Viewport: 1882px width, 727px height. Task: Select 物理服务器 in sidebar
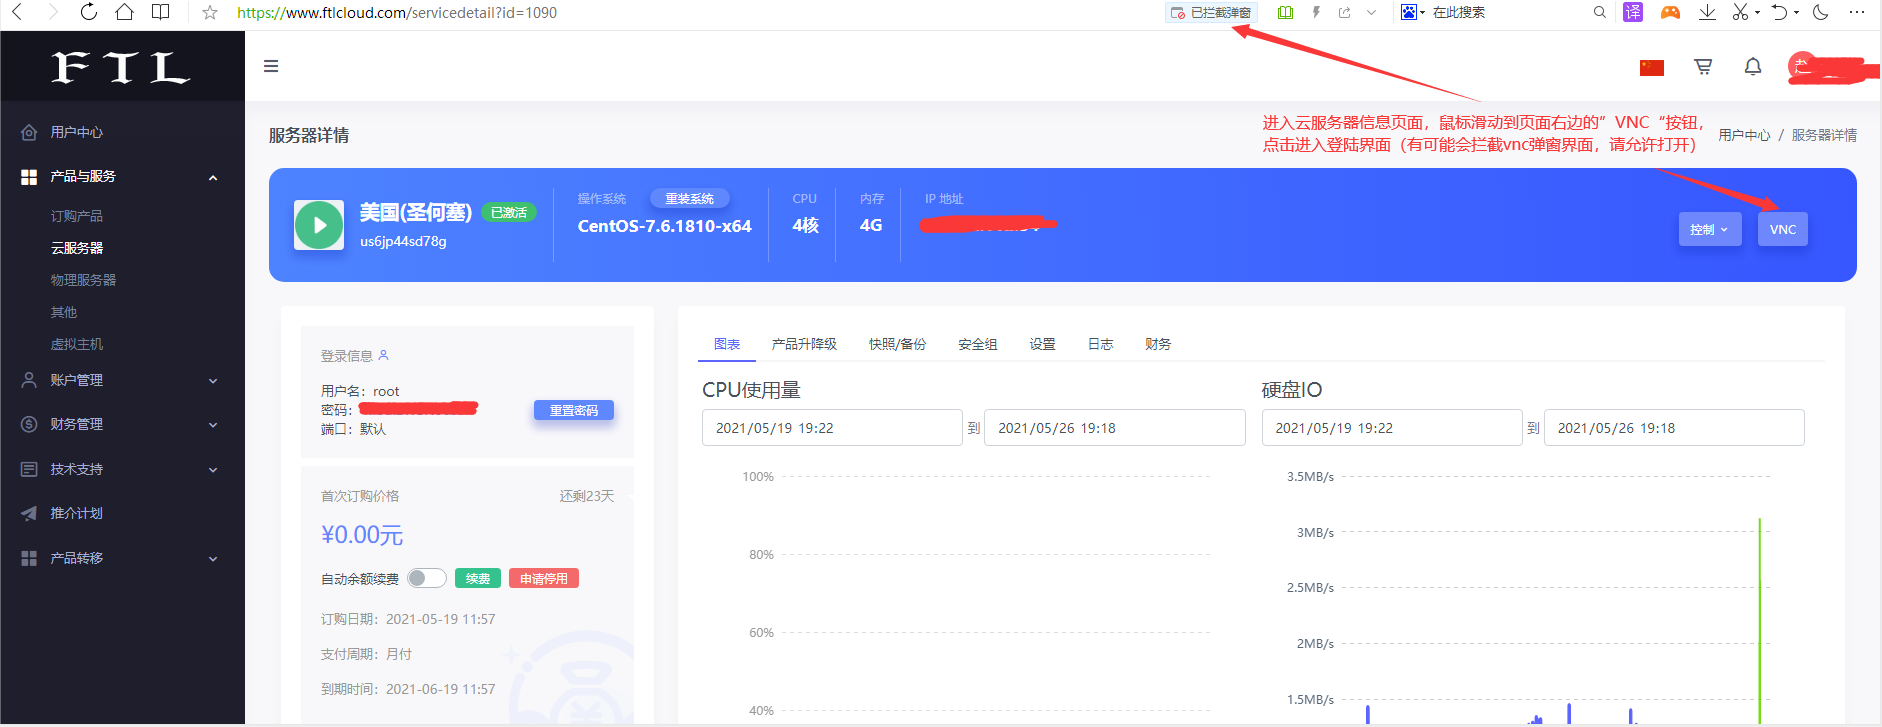coord(84,280)
